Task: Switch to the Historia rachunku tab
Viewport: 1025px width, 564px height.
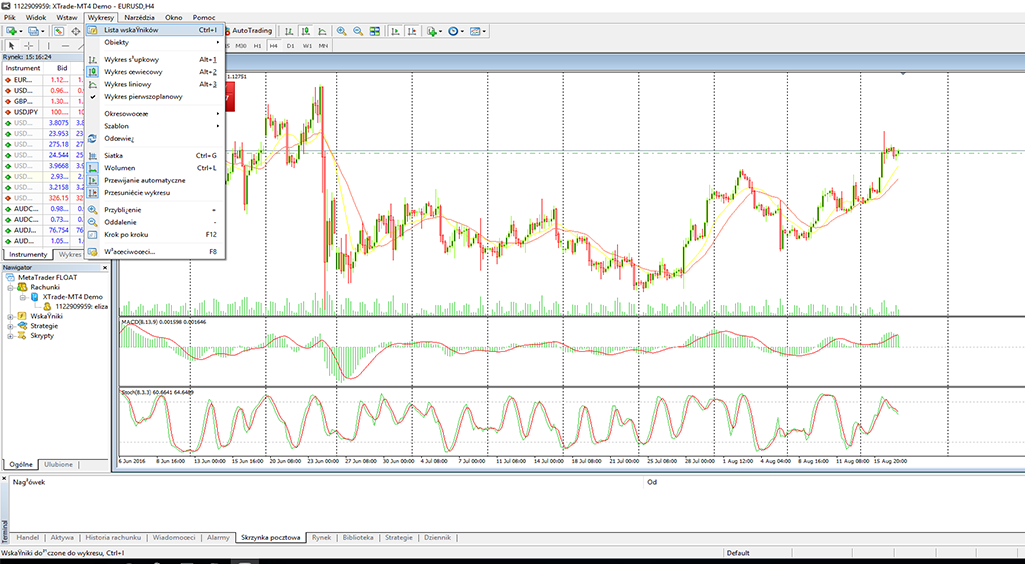Action: click(x=112, y=538)
